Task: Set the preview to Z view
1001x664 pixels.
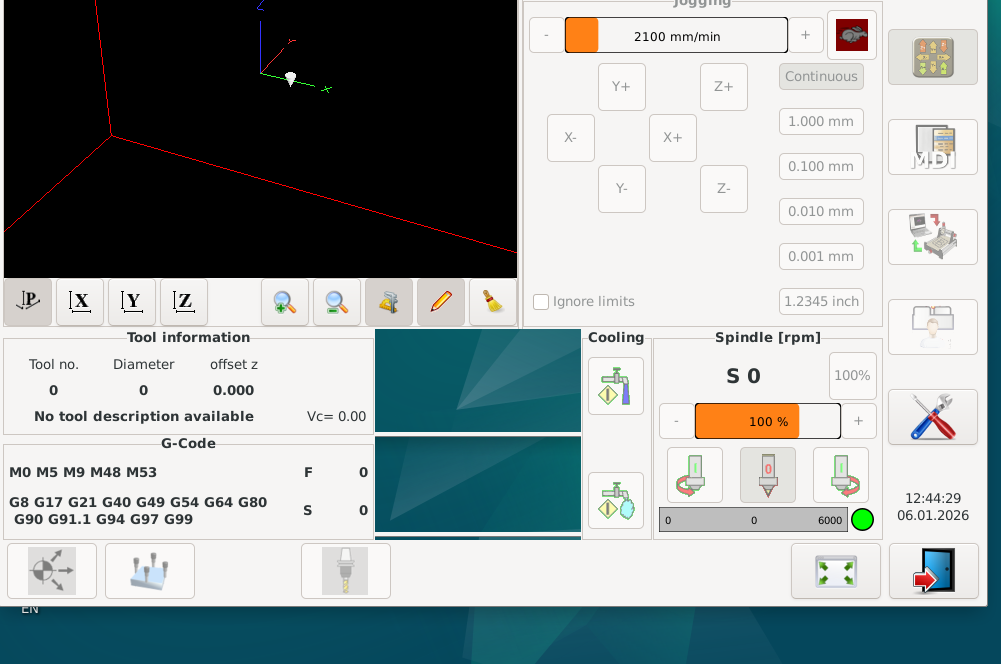Action: [x=184, y=302]
